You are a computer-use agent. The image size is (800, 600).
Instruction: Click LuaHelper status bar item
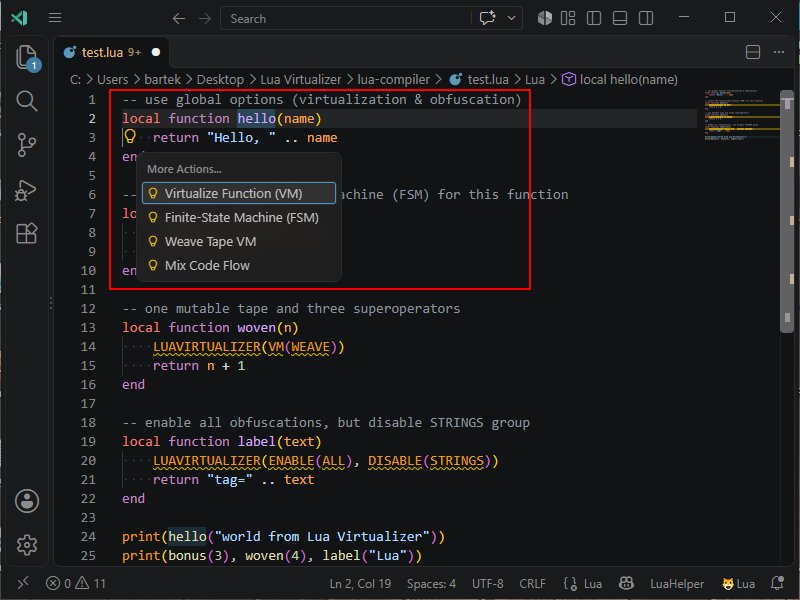[677, 583]
